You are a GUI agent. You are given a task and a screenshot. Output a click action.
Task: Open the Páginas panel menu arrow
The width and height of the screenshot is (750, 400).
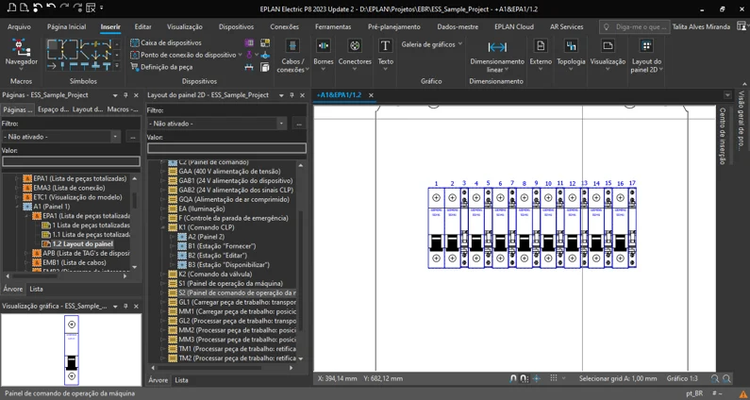pos(115,95)
